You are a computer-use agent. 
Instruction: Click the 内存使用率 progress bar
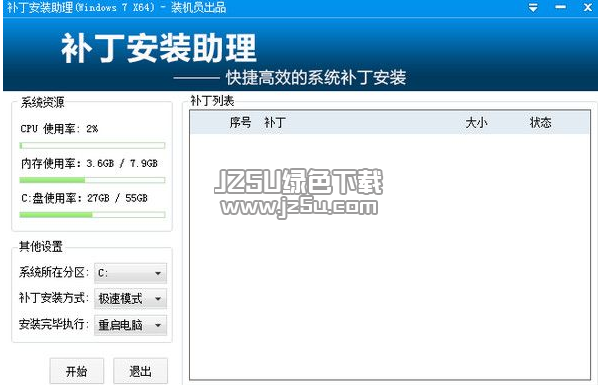pyautogui.click(x=92, y=180)
